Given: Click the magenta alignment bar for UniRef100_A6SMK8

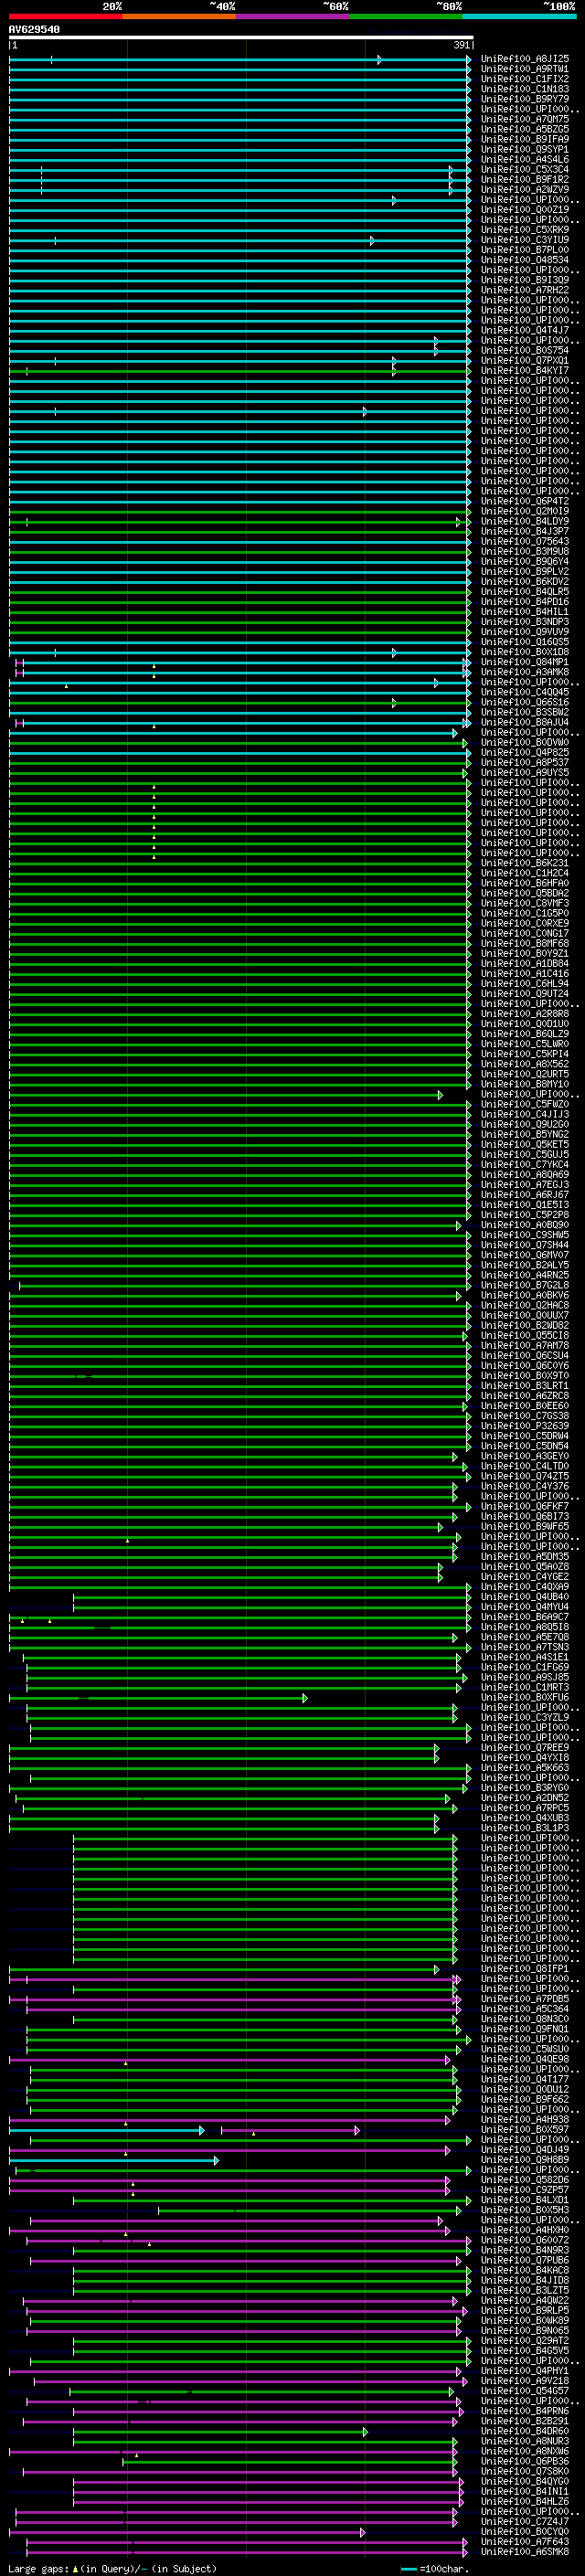Looking at the screenshot, I should (247, 2552).
